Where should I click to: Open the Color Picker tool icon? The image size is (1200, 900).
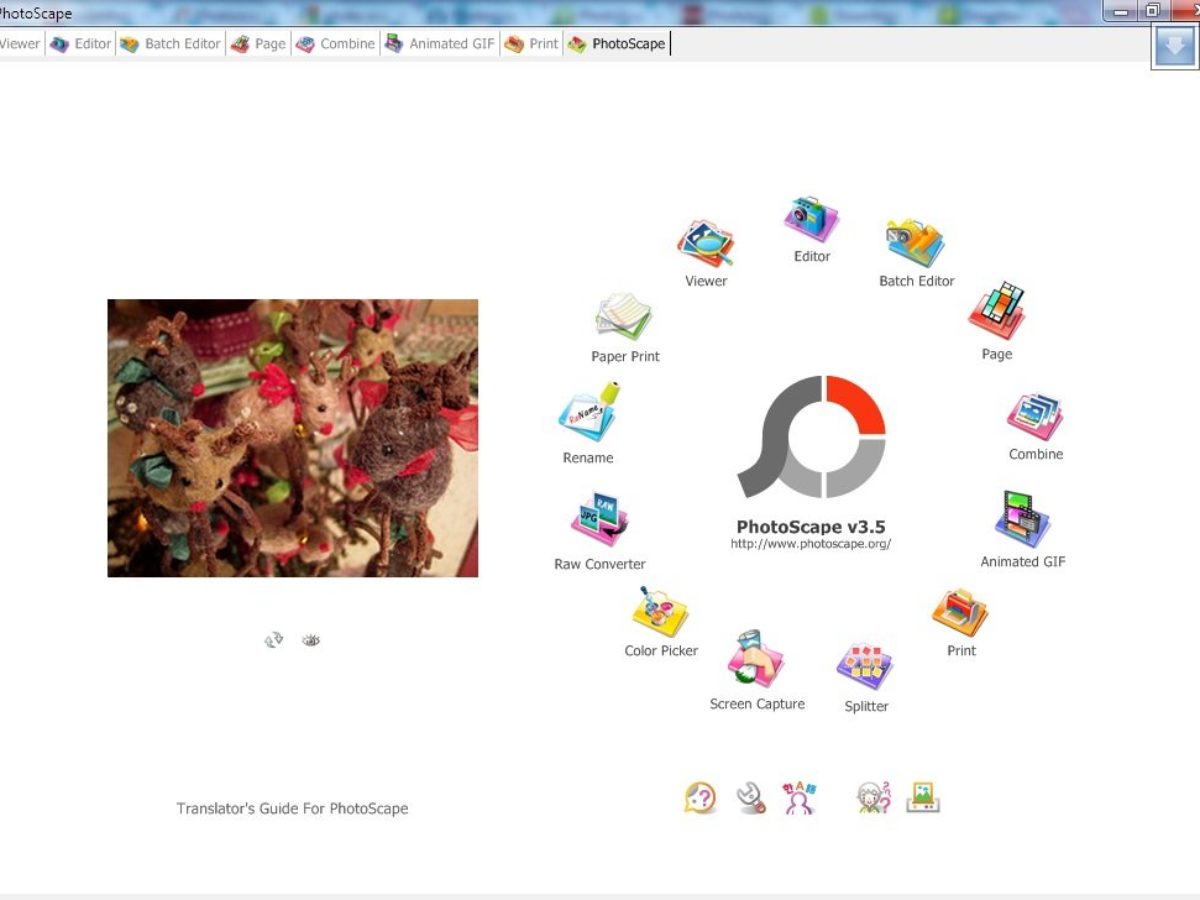(660, 611)
